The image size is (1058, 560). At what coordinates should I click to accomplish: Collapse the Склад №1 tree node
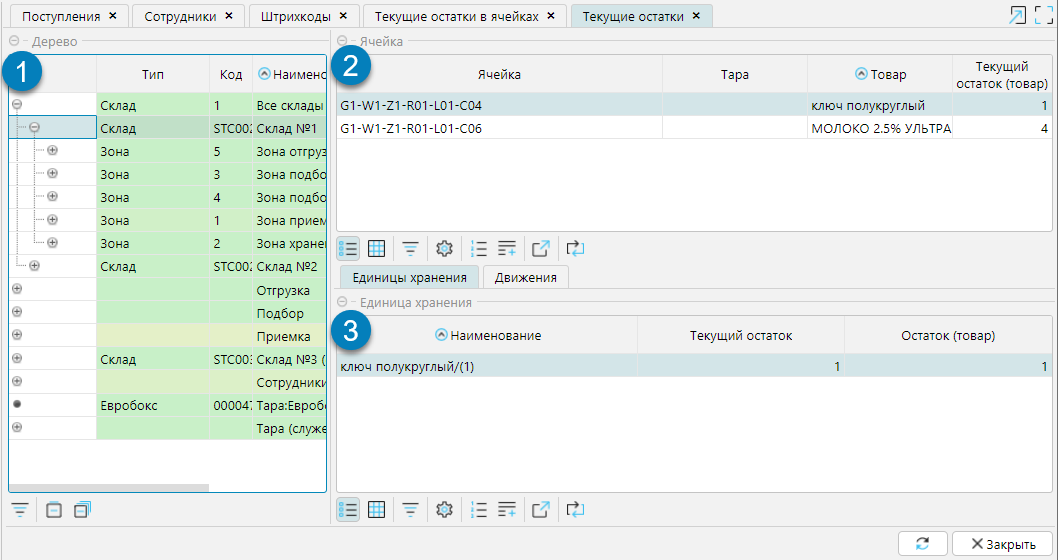[34, 128]
